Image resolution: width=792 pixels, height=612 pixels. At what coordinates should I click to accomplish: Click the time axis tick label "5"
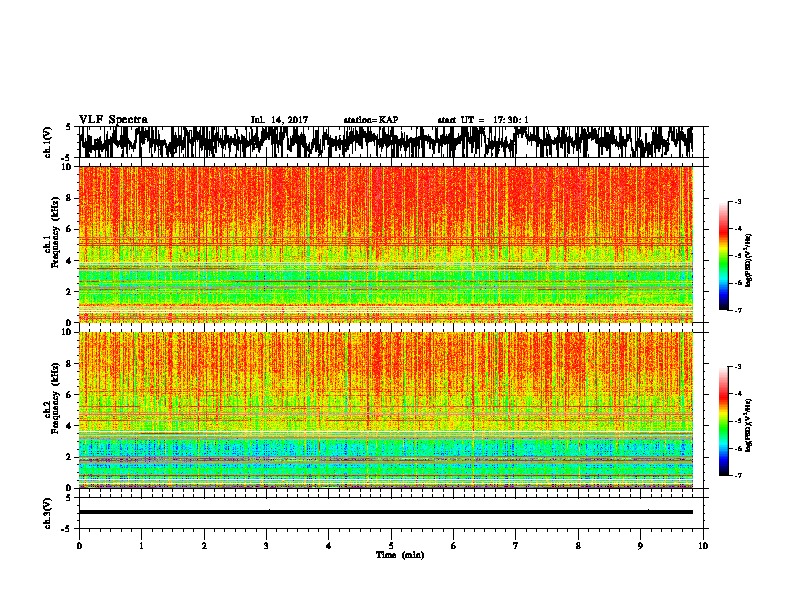391,546
